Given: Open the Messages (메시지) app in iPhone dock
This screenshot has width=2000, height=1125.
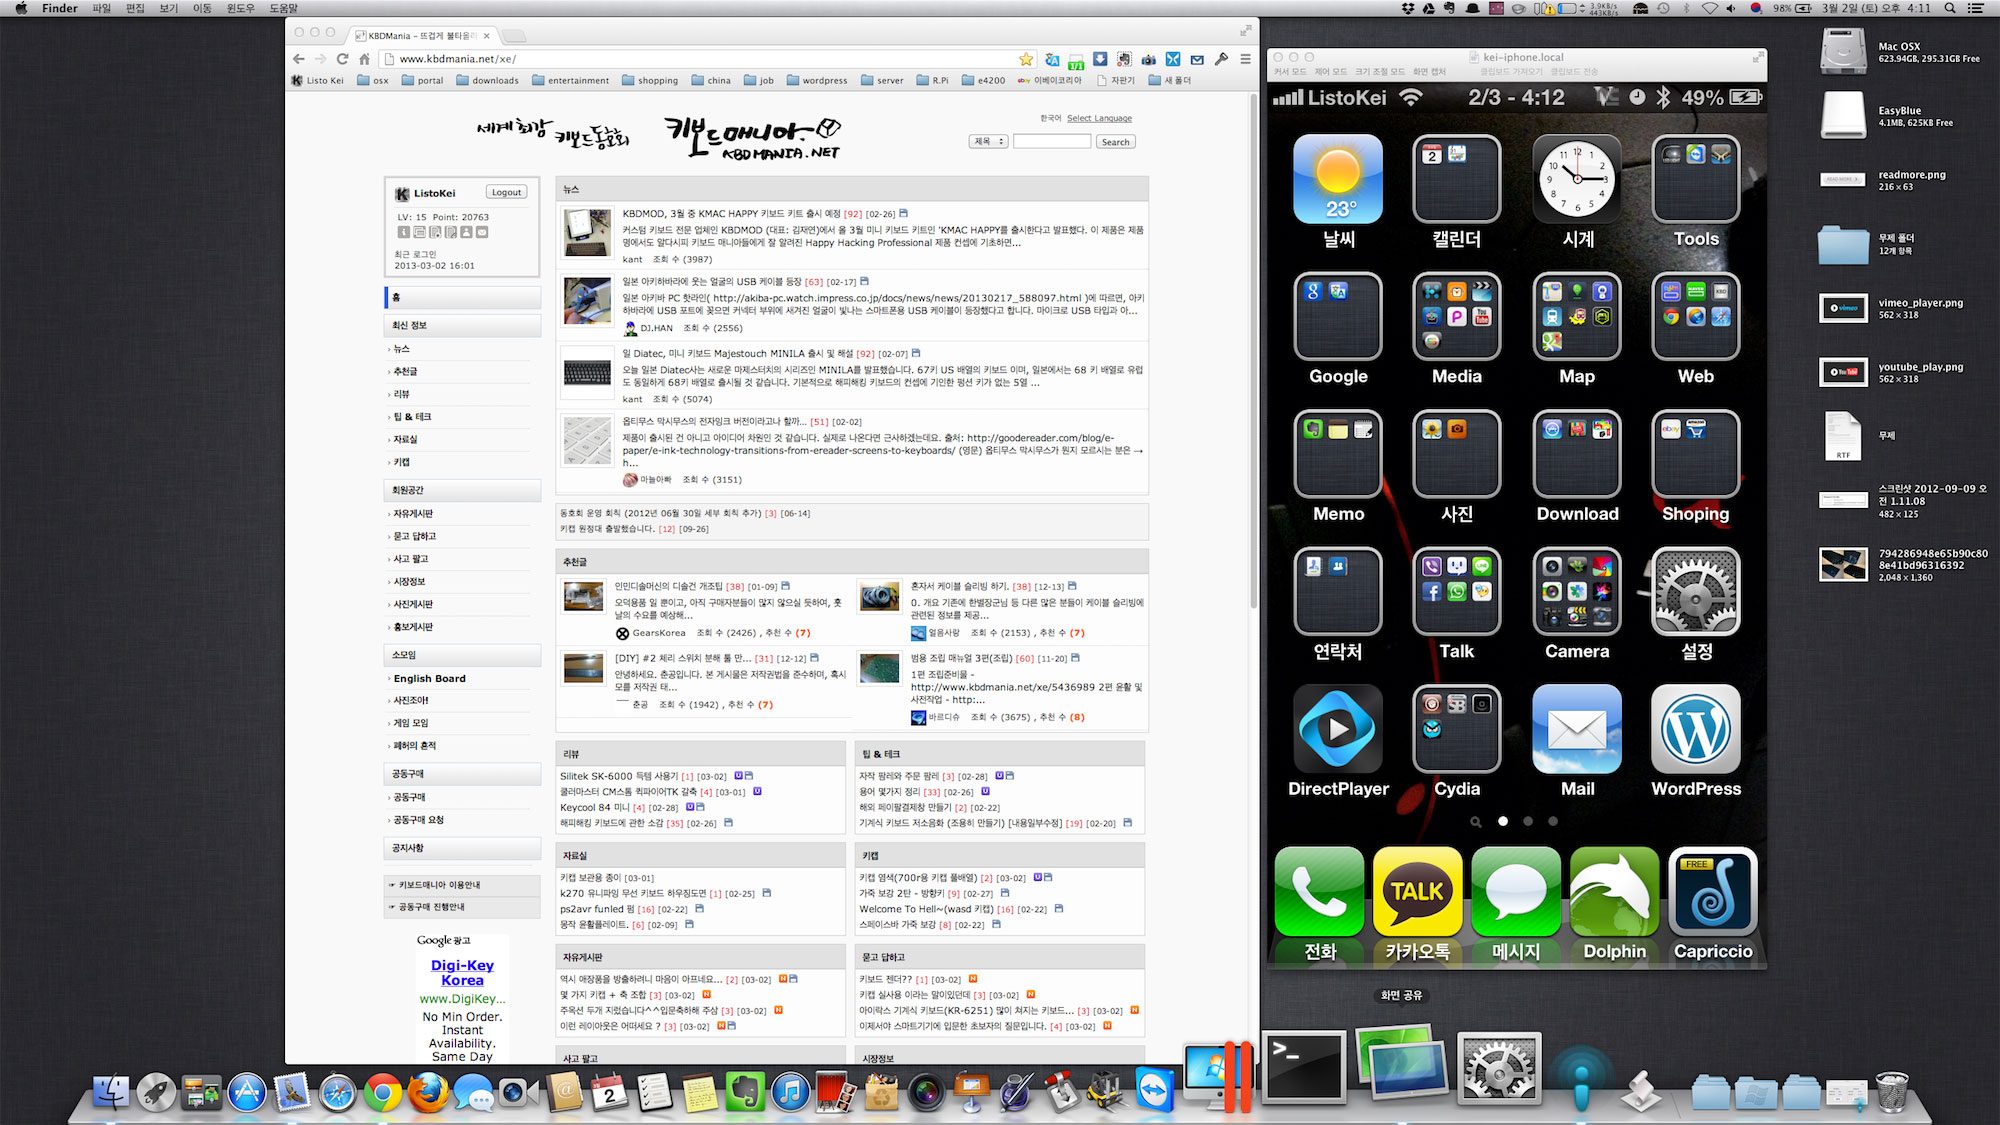Looking at the screenshot, I should tap(1516, 892).
